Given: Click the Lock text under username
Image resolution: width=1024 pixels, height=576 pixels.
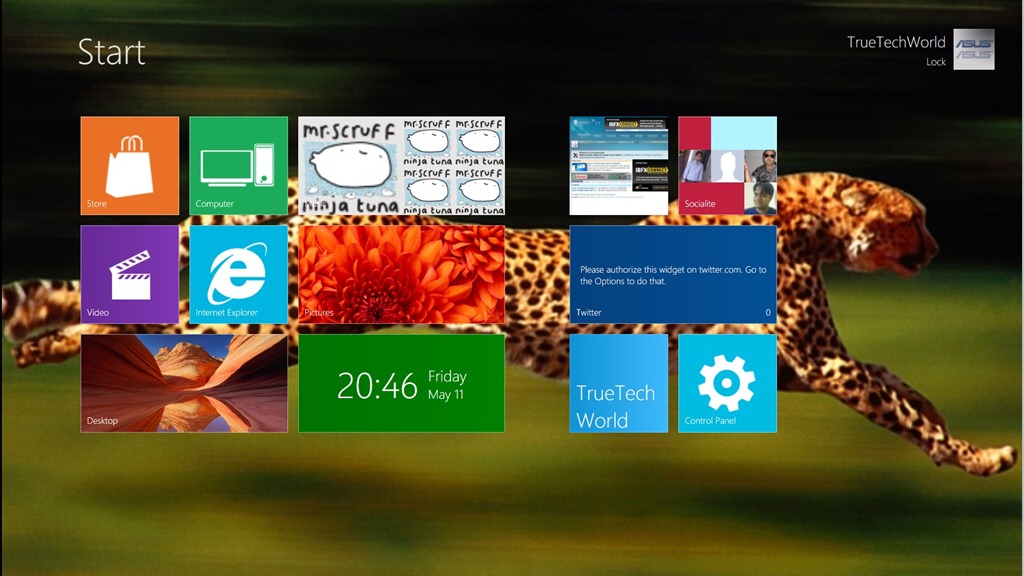Looking at the screenshot, I should [936, 62].
